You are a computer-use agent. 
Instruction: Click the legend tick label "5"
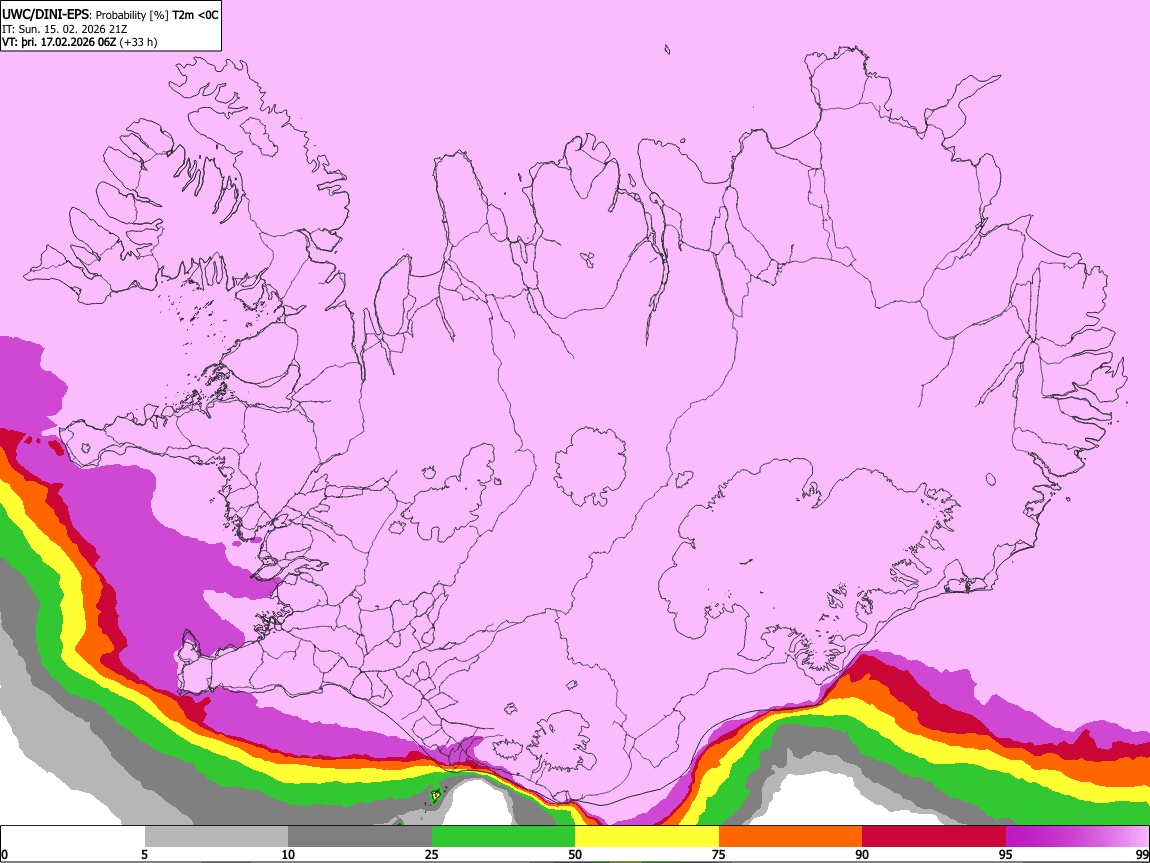pos(144,855)
